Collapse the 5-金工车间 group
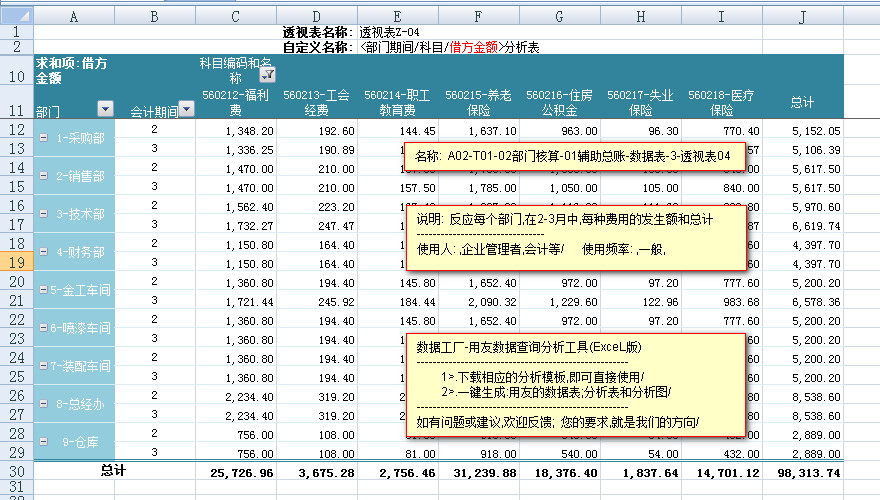 (x=43, y=290)
